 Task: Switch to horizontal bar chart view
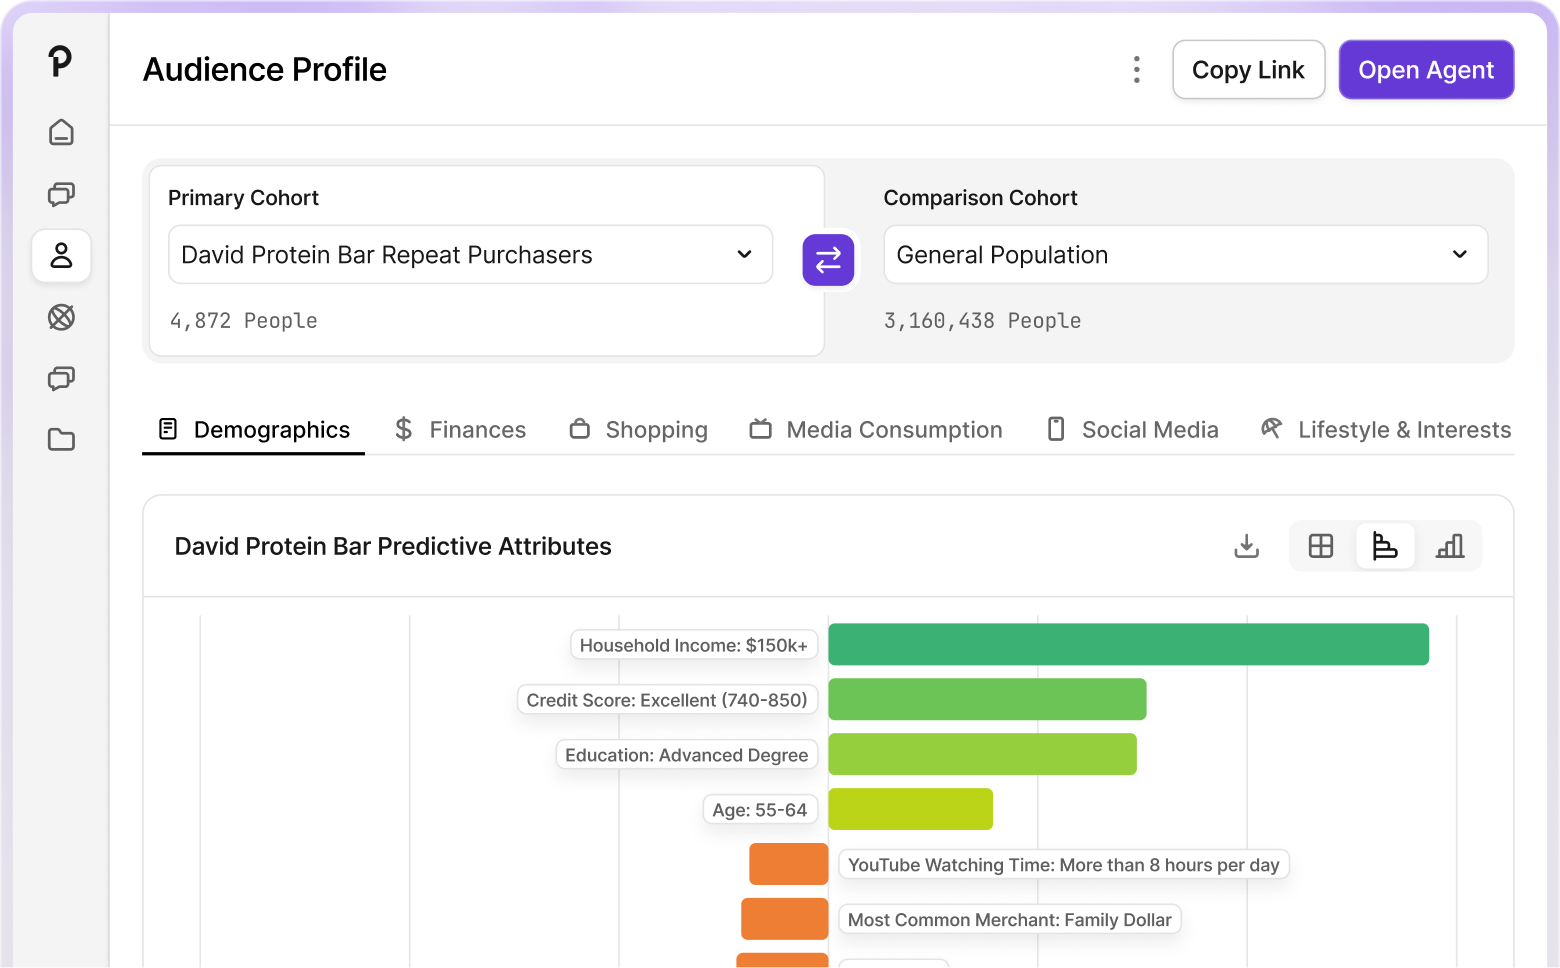1385,546
